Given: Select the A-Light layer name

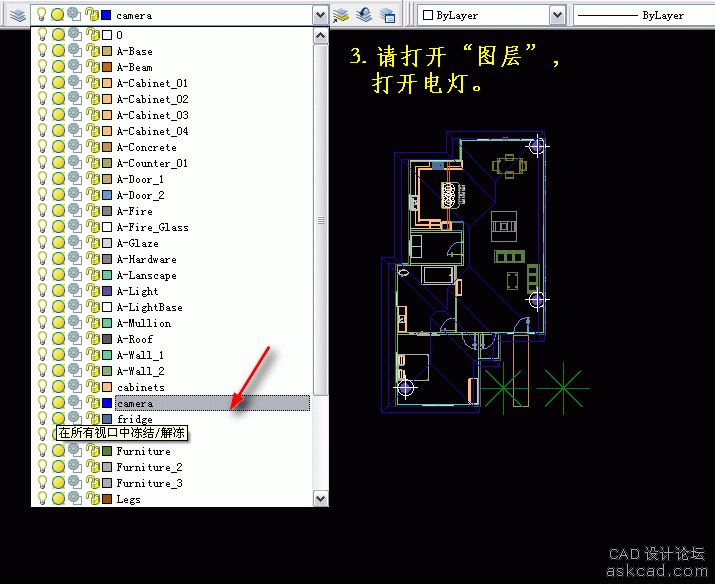Looking at the screenshot, I should point(137,291).
